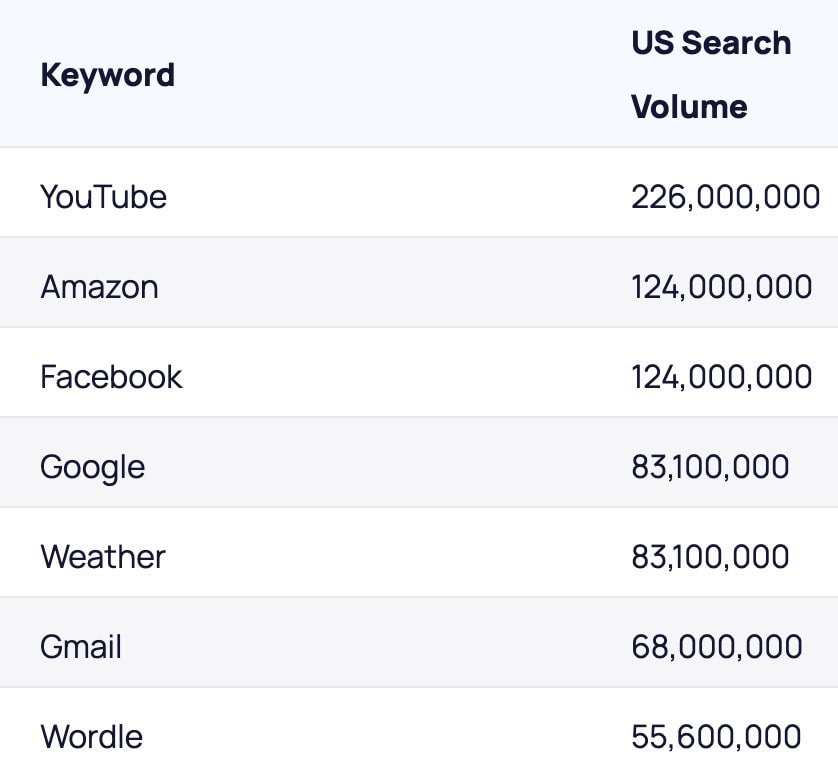The width and height of the screenshot is (838, 768).
Task: Sort by US Search Volume header
Action: (x=711, y=74)
